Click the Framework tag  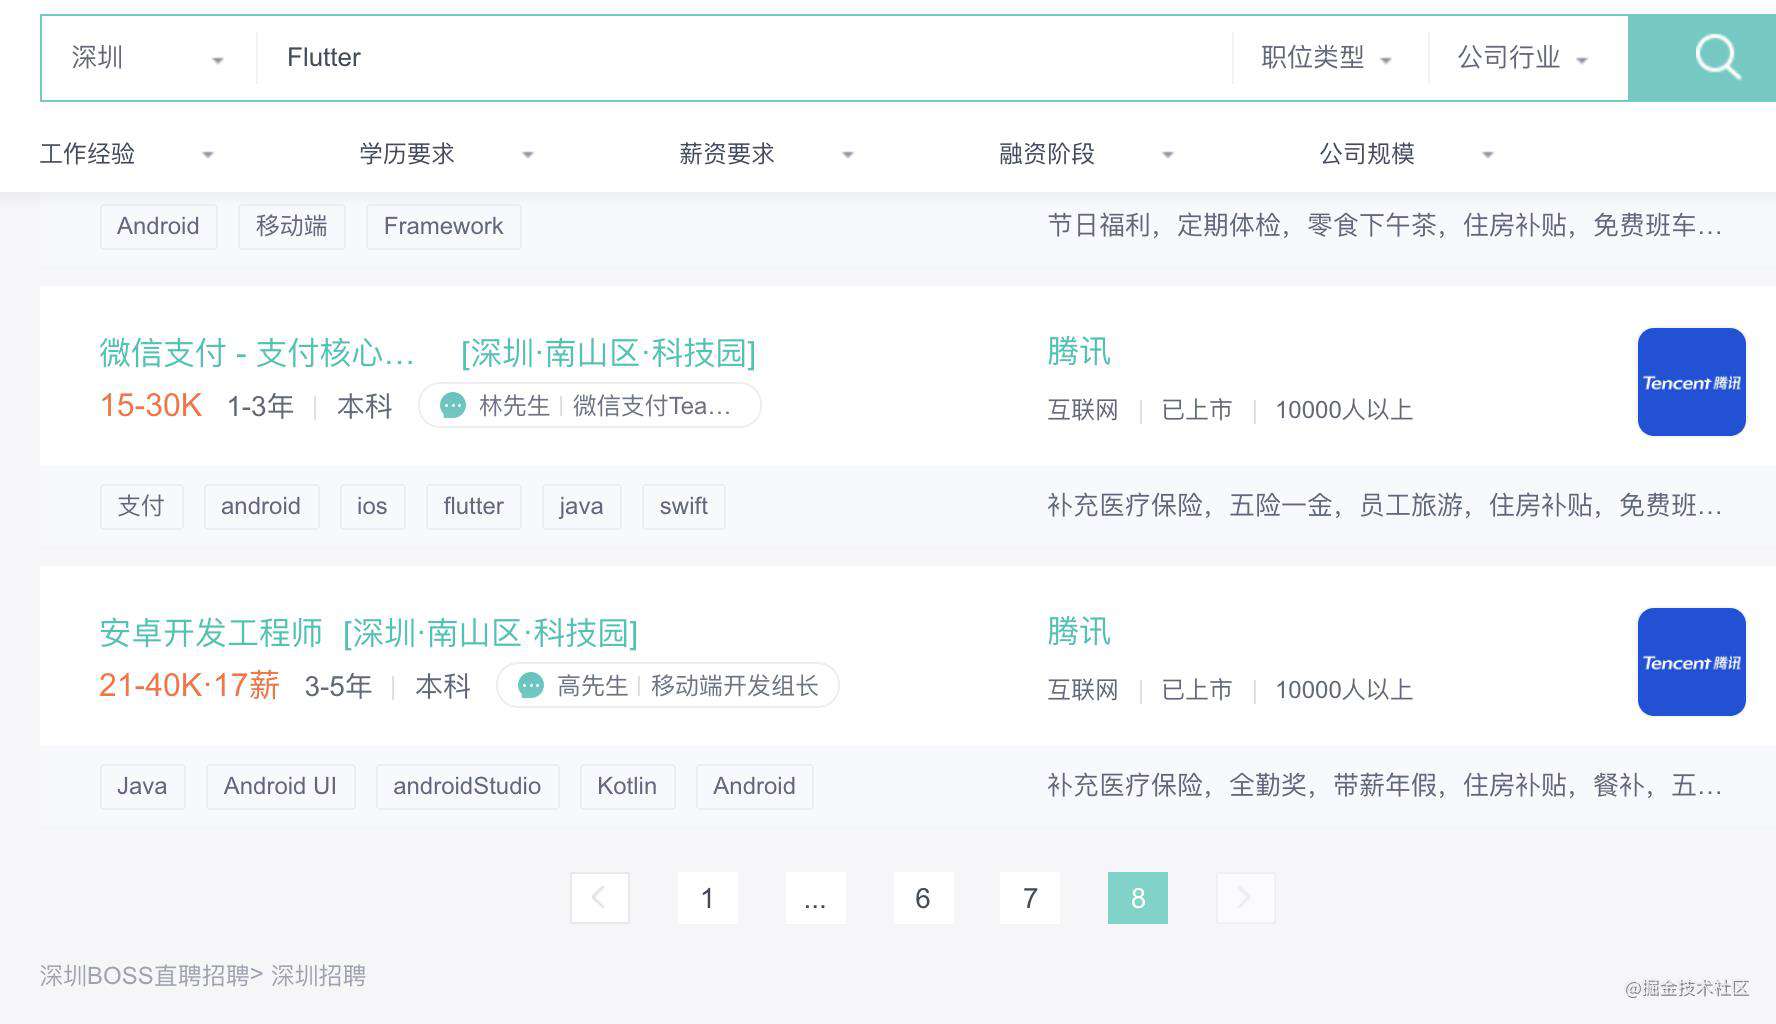tap(444, 226)
